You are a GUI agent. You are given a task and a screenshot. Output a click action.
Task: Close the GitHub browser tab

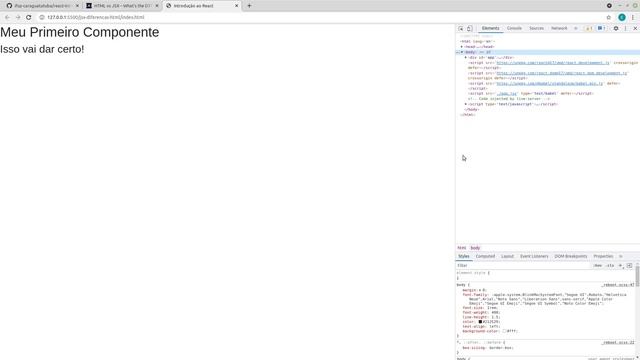[77, 6]
